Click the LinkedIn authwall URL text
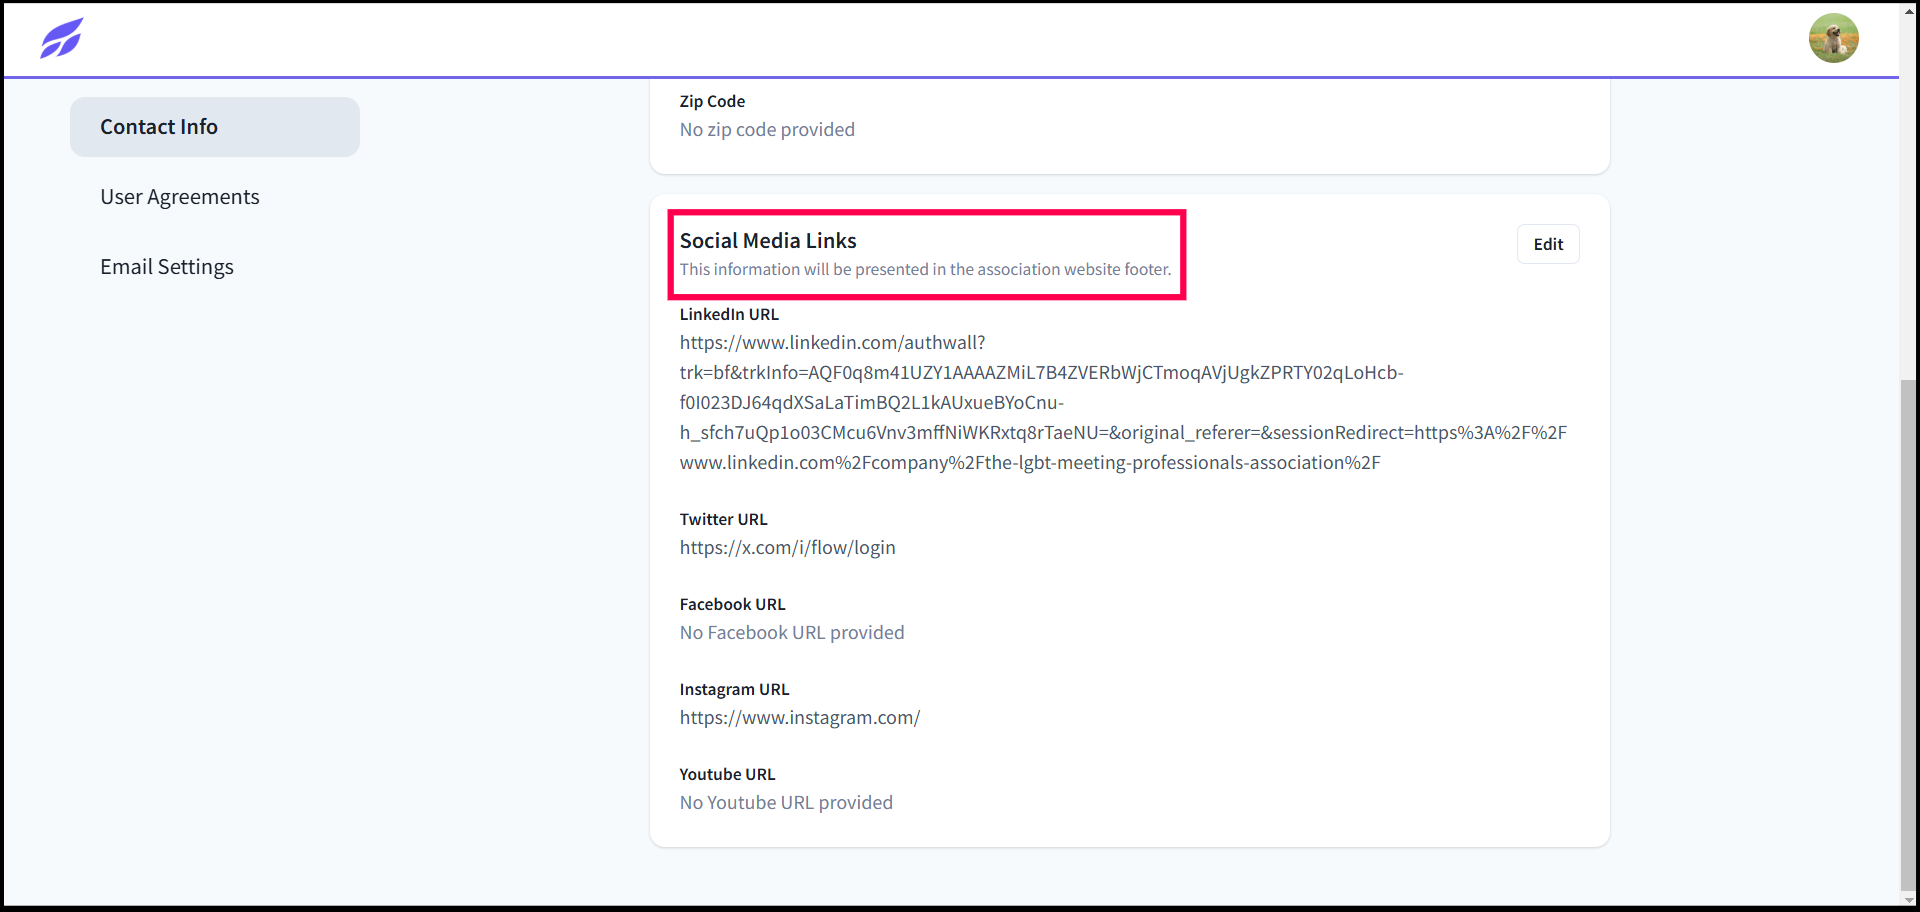 pyautogui.click(x=1123, y=402)
